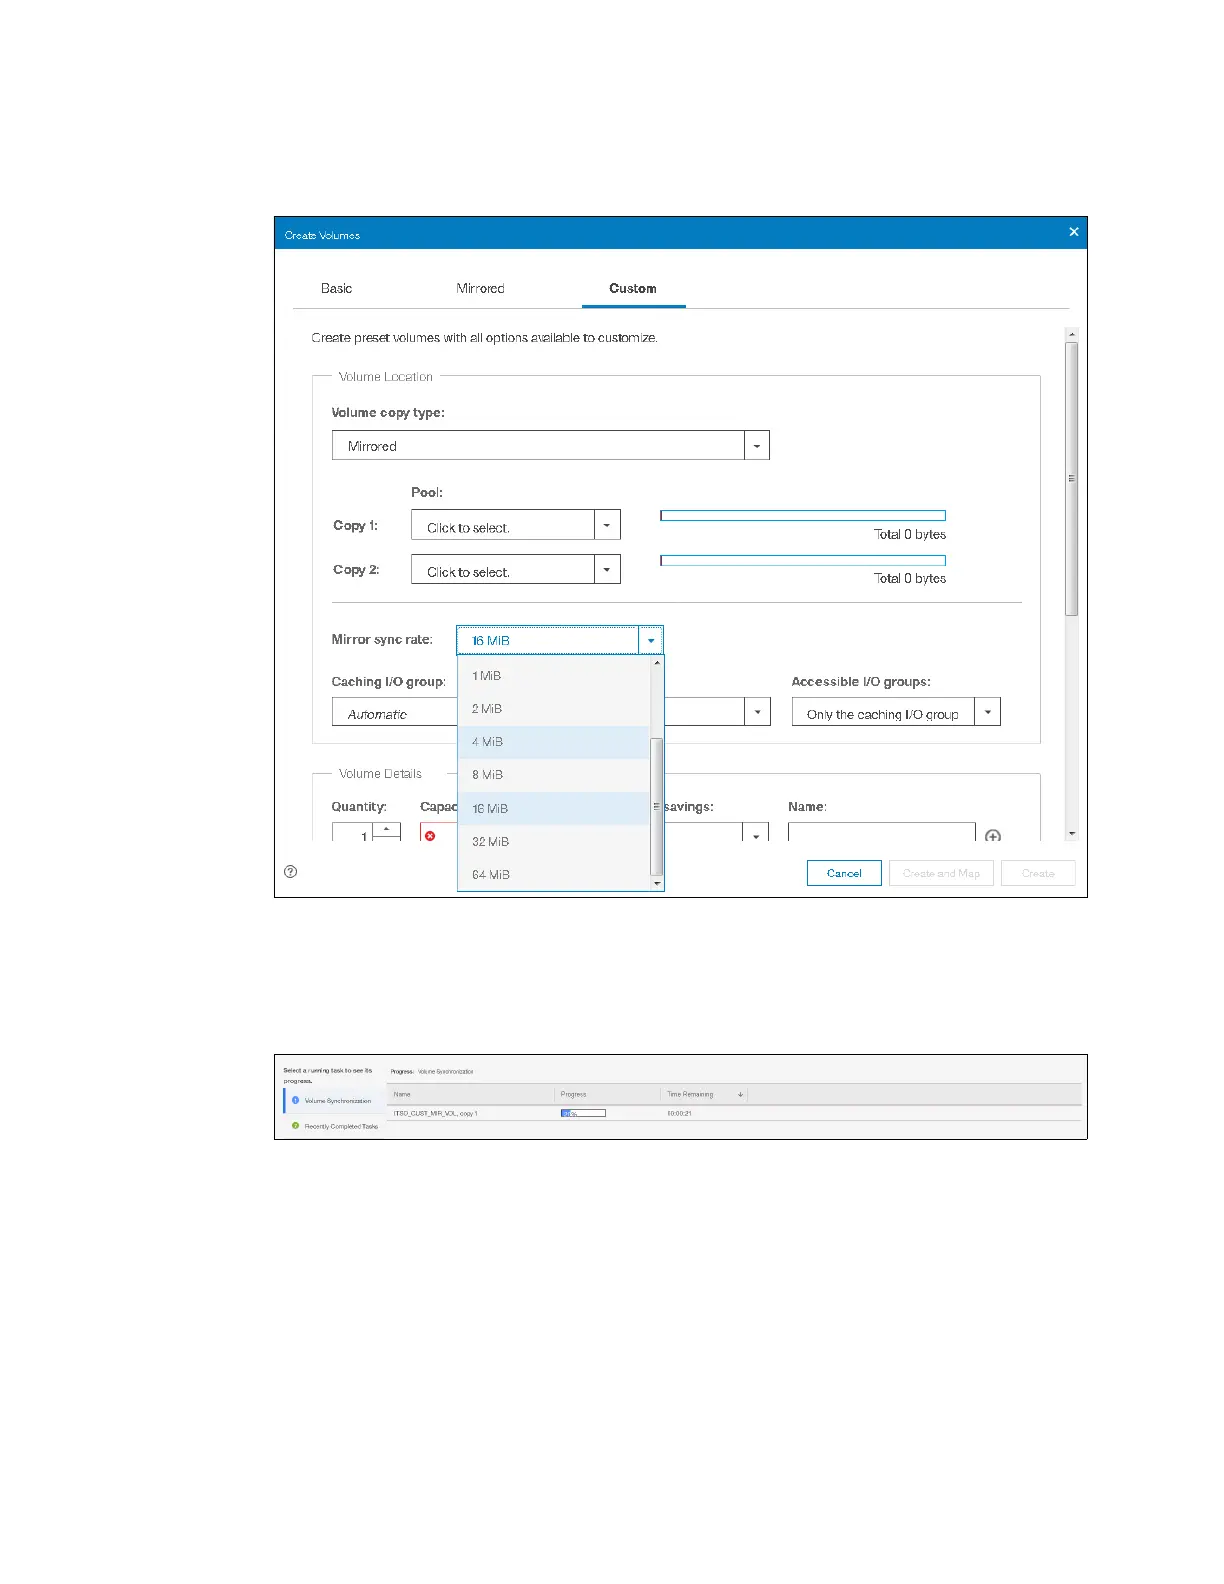The image size is (1224, 1584).
Task: Click the help question mark icon
Action: point(291,872)
